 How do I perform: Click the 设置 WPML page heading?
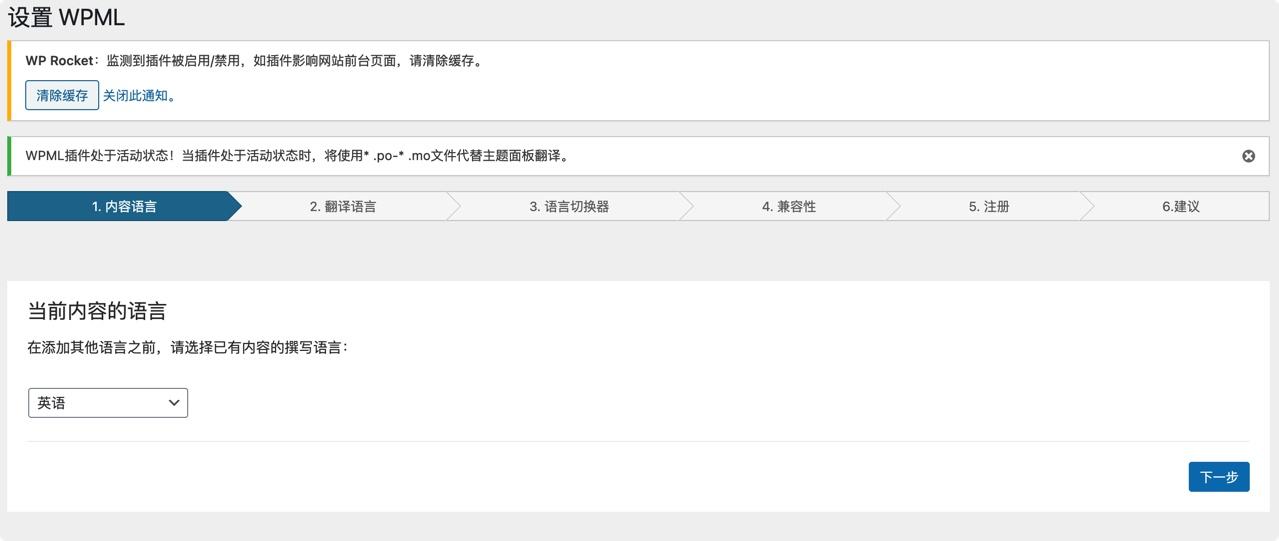point(66,18)
